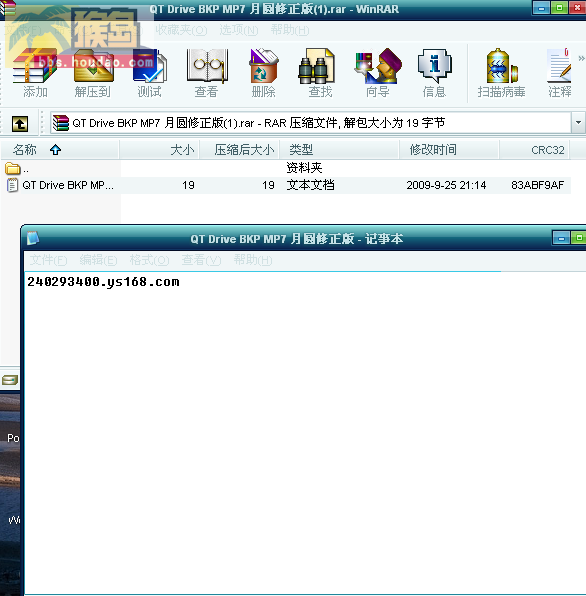Open Notepad Edit (编辑) menu
Image resolution: width=586 pixels, height=596 pixels.
(x=98, y=260)
